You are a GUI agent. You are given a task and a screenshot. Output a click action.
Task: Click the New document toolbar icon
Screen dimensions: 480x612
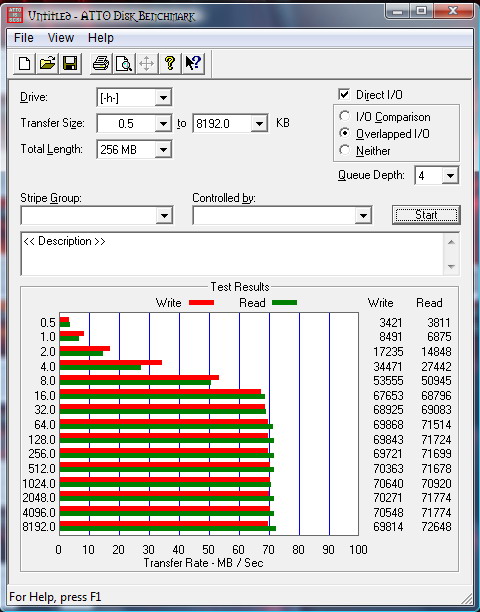pos(24,63)
